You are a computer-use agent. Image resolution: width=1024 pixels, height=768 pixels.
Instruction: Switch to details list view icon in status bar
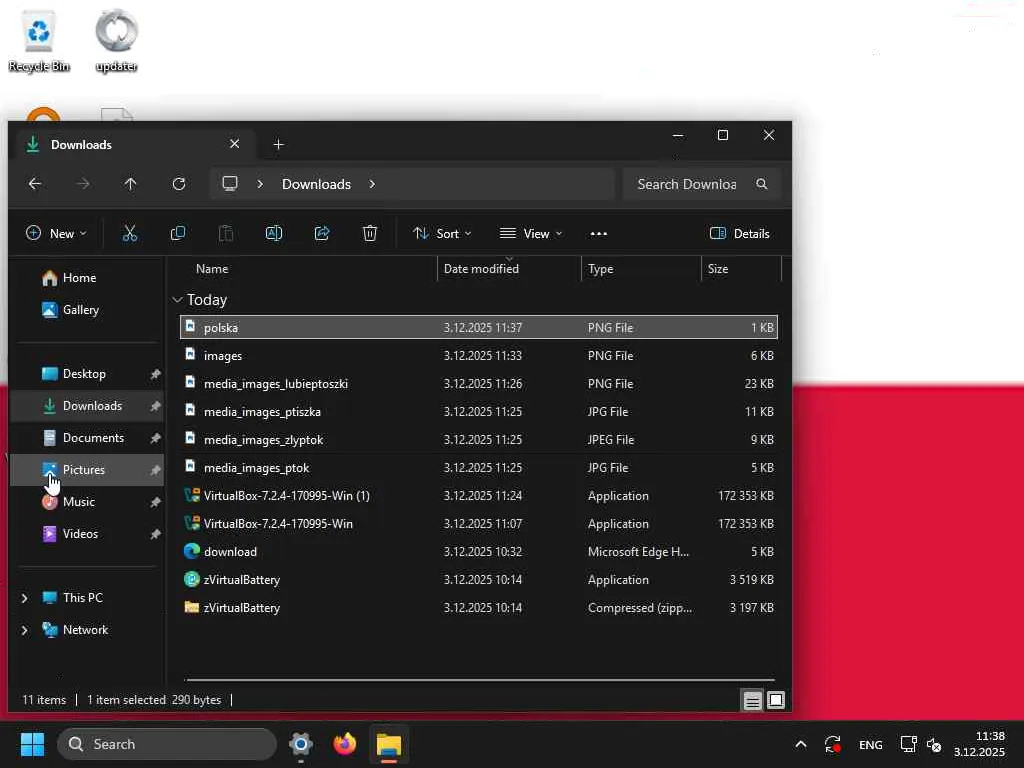coord(752,701)
